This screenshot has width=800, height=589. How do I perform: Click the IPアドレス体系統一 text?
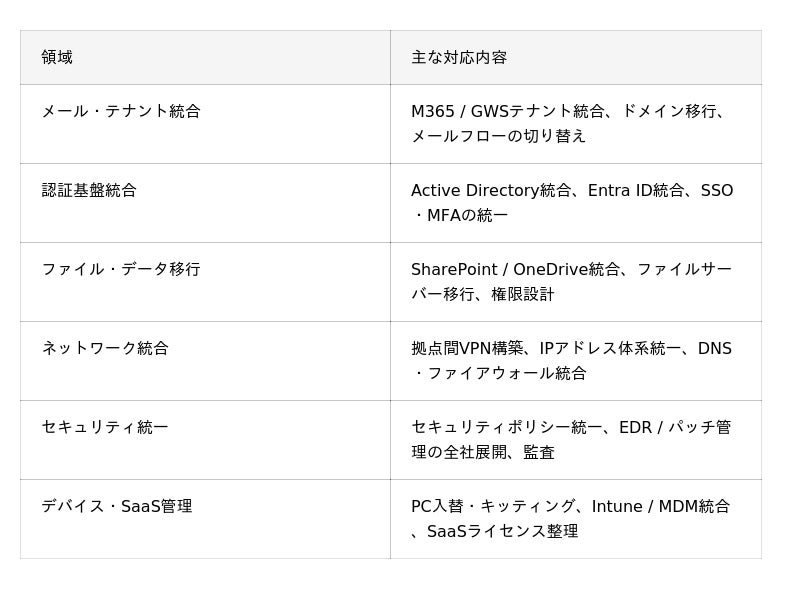click(610, 348)
